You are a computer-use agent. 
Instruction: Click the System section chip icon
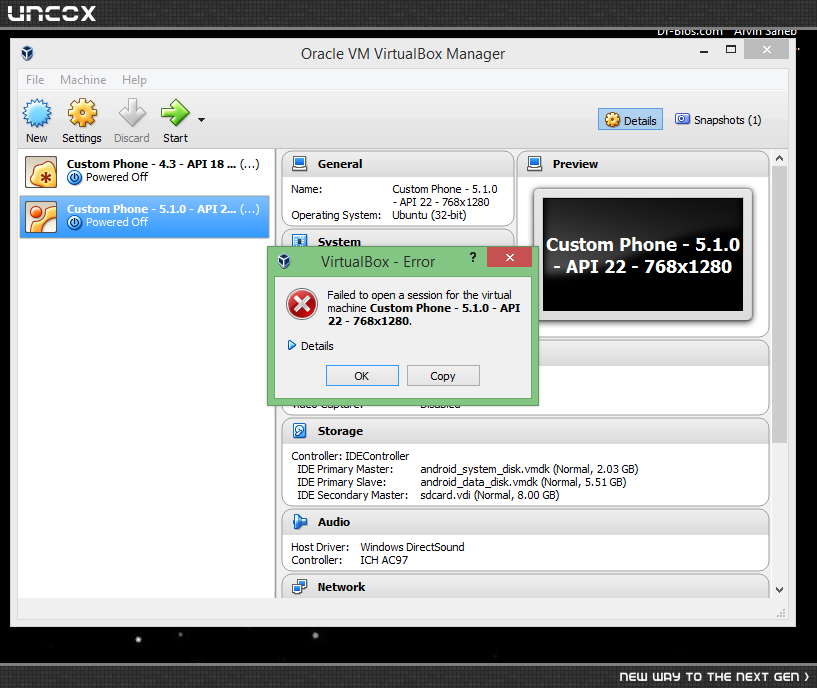300,241
